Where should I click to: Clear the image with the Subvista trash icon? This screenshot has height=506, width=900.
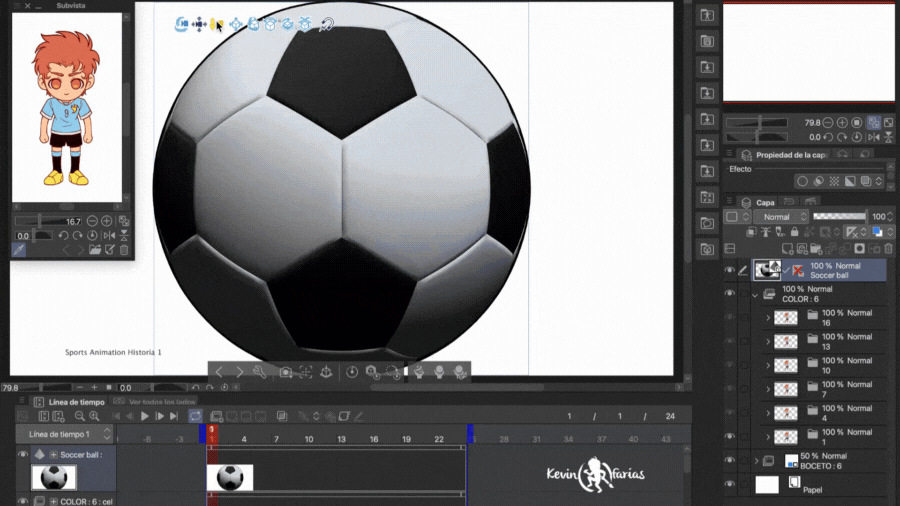coord(124,250)
